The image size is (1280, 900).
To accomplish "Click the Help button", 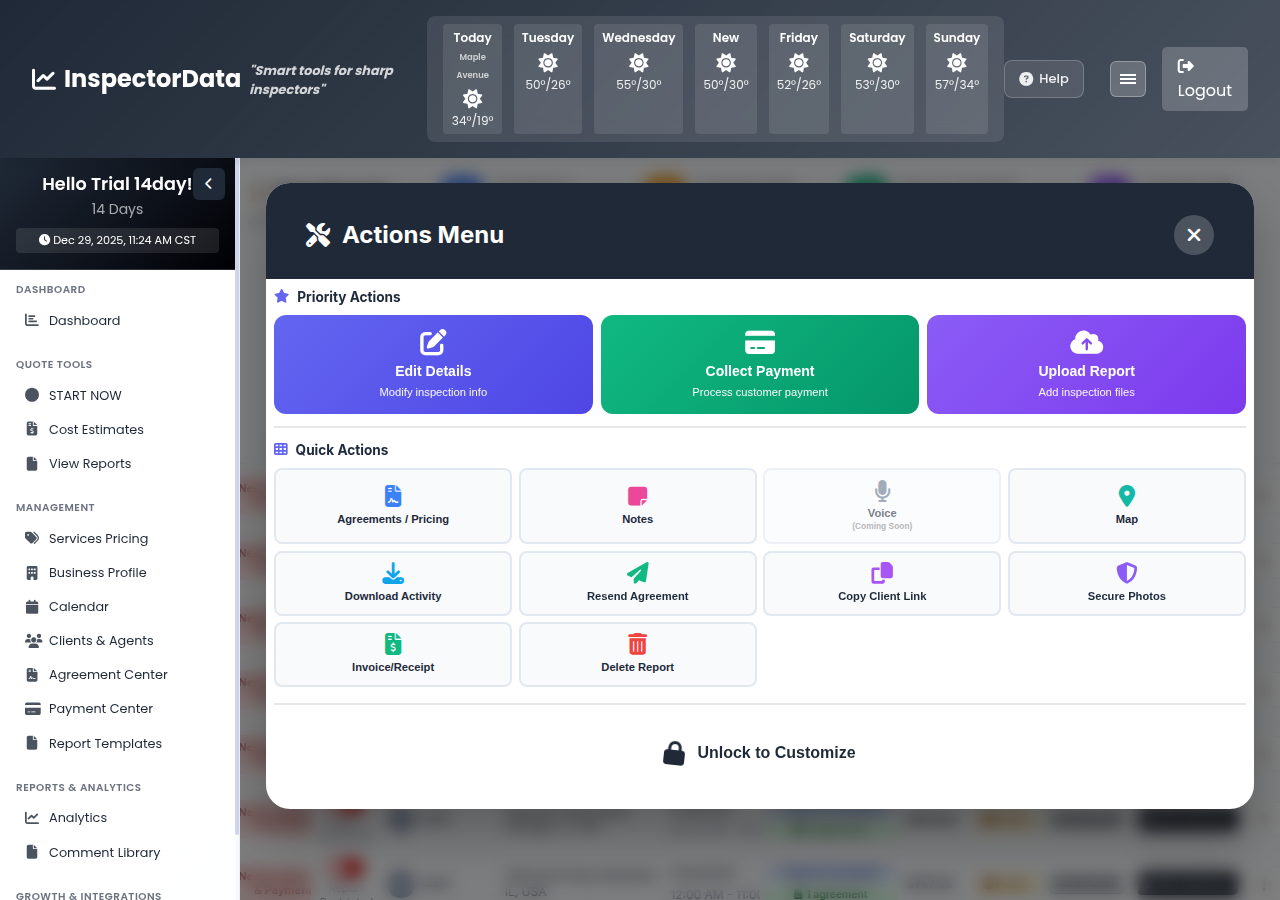I will (1043, 78).
